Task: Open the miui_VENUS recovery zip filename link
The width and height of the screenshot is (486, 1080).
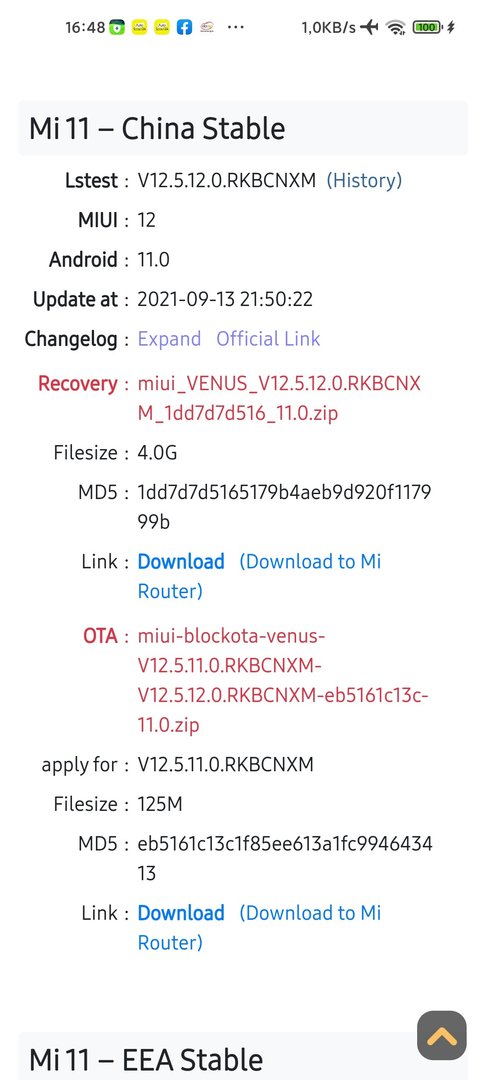Action: (279, 399)
